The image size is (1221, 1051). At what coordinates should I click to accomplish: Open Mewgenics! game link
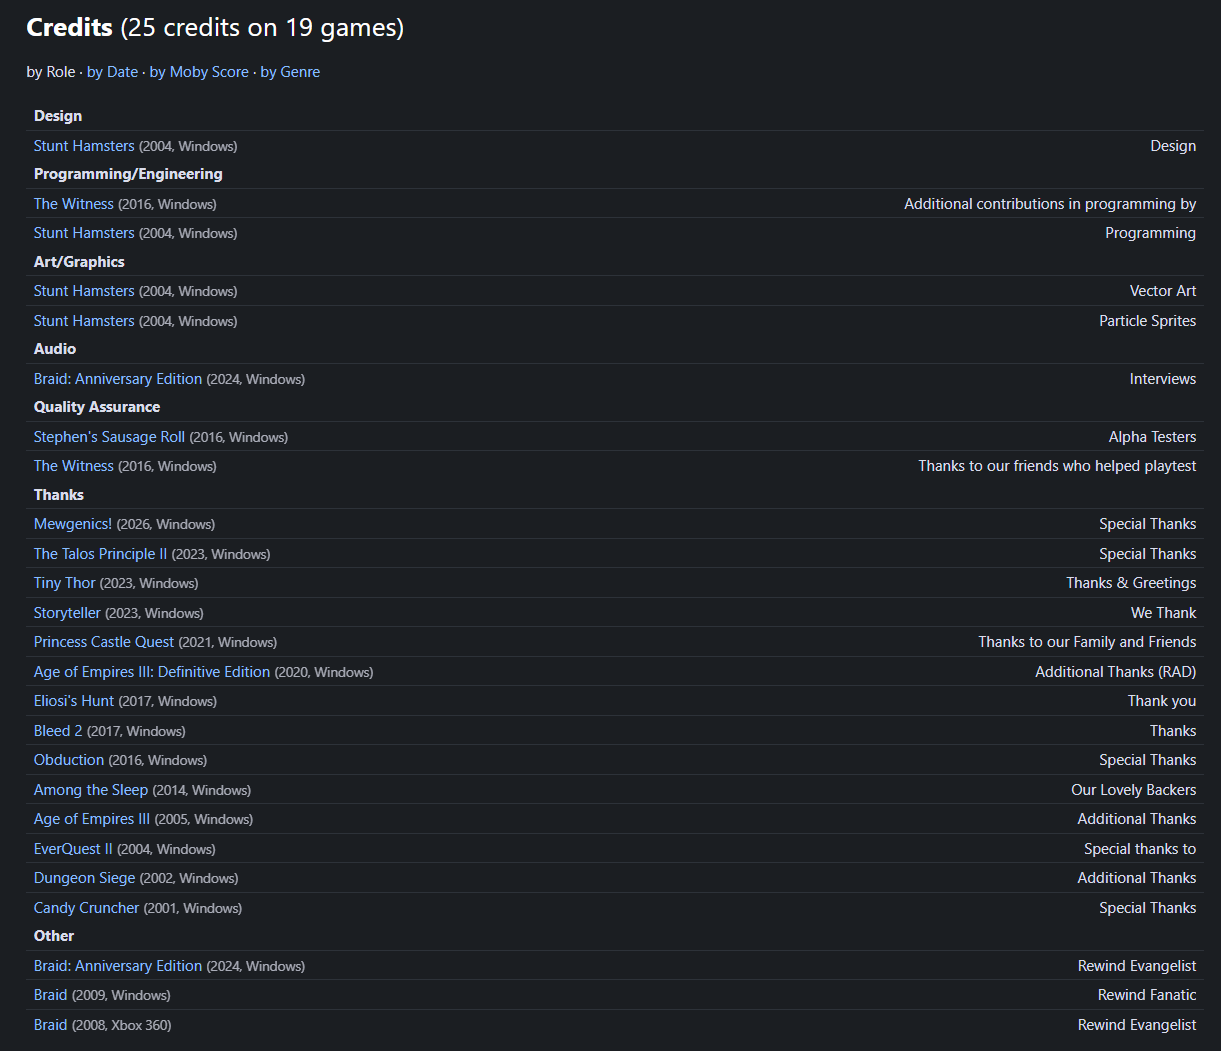(73, 524)
